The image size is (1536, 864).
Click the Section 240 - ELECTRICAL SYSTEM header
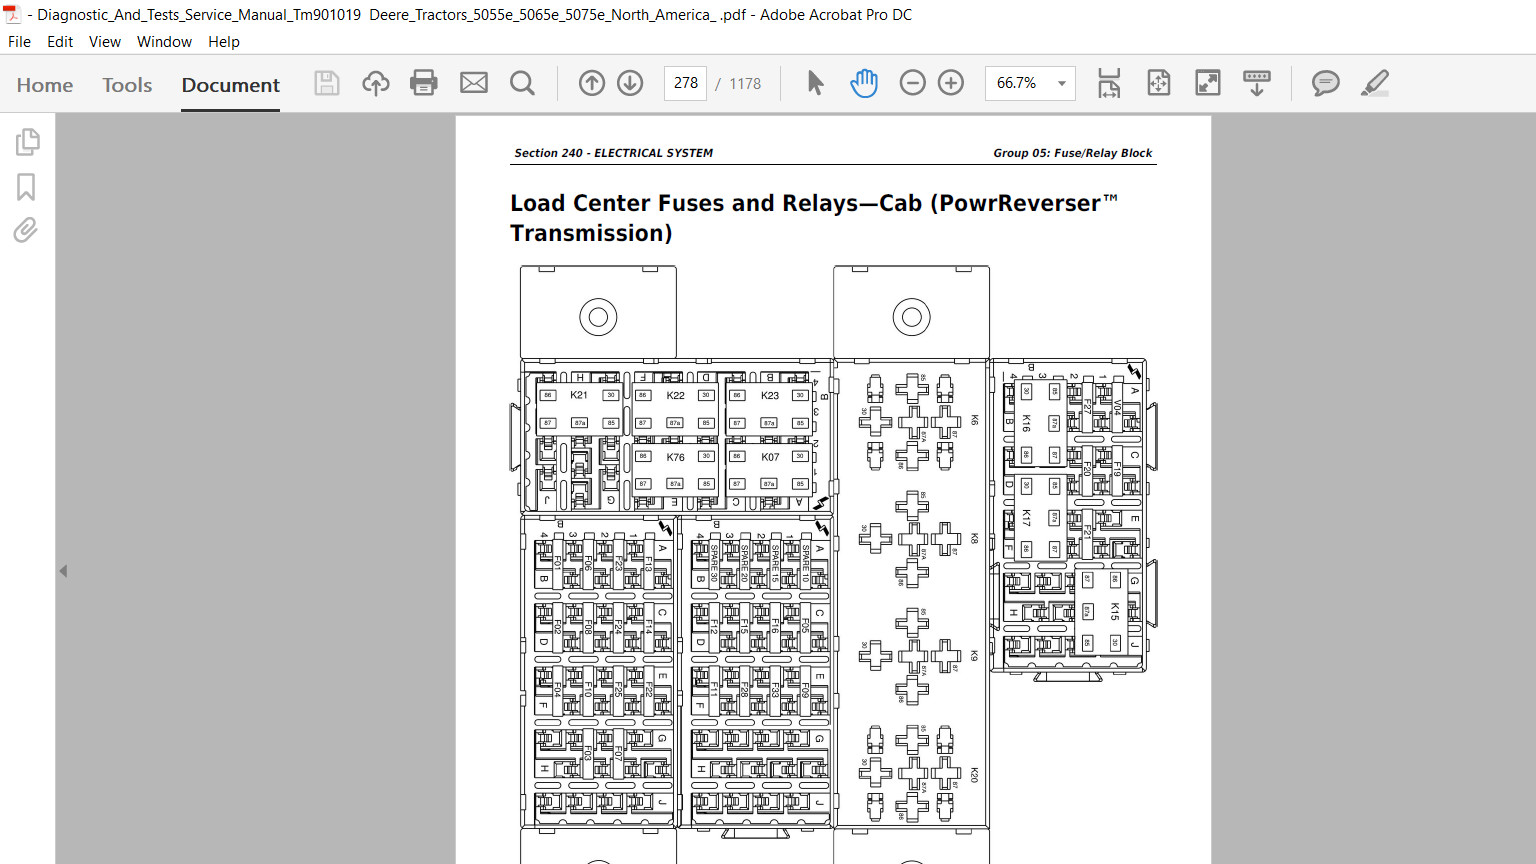tap(614, 153)
